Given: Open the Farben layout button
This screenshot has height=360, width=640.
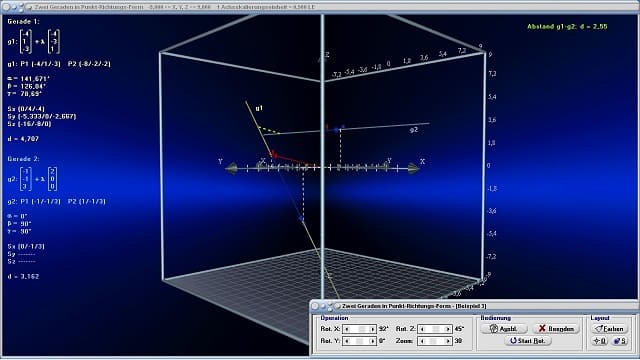Looking at the screenshot, I should click(x=609, y=329).
